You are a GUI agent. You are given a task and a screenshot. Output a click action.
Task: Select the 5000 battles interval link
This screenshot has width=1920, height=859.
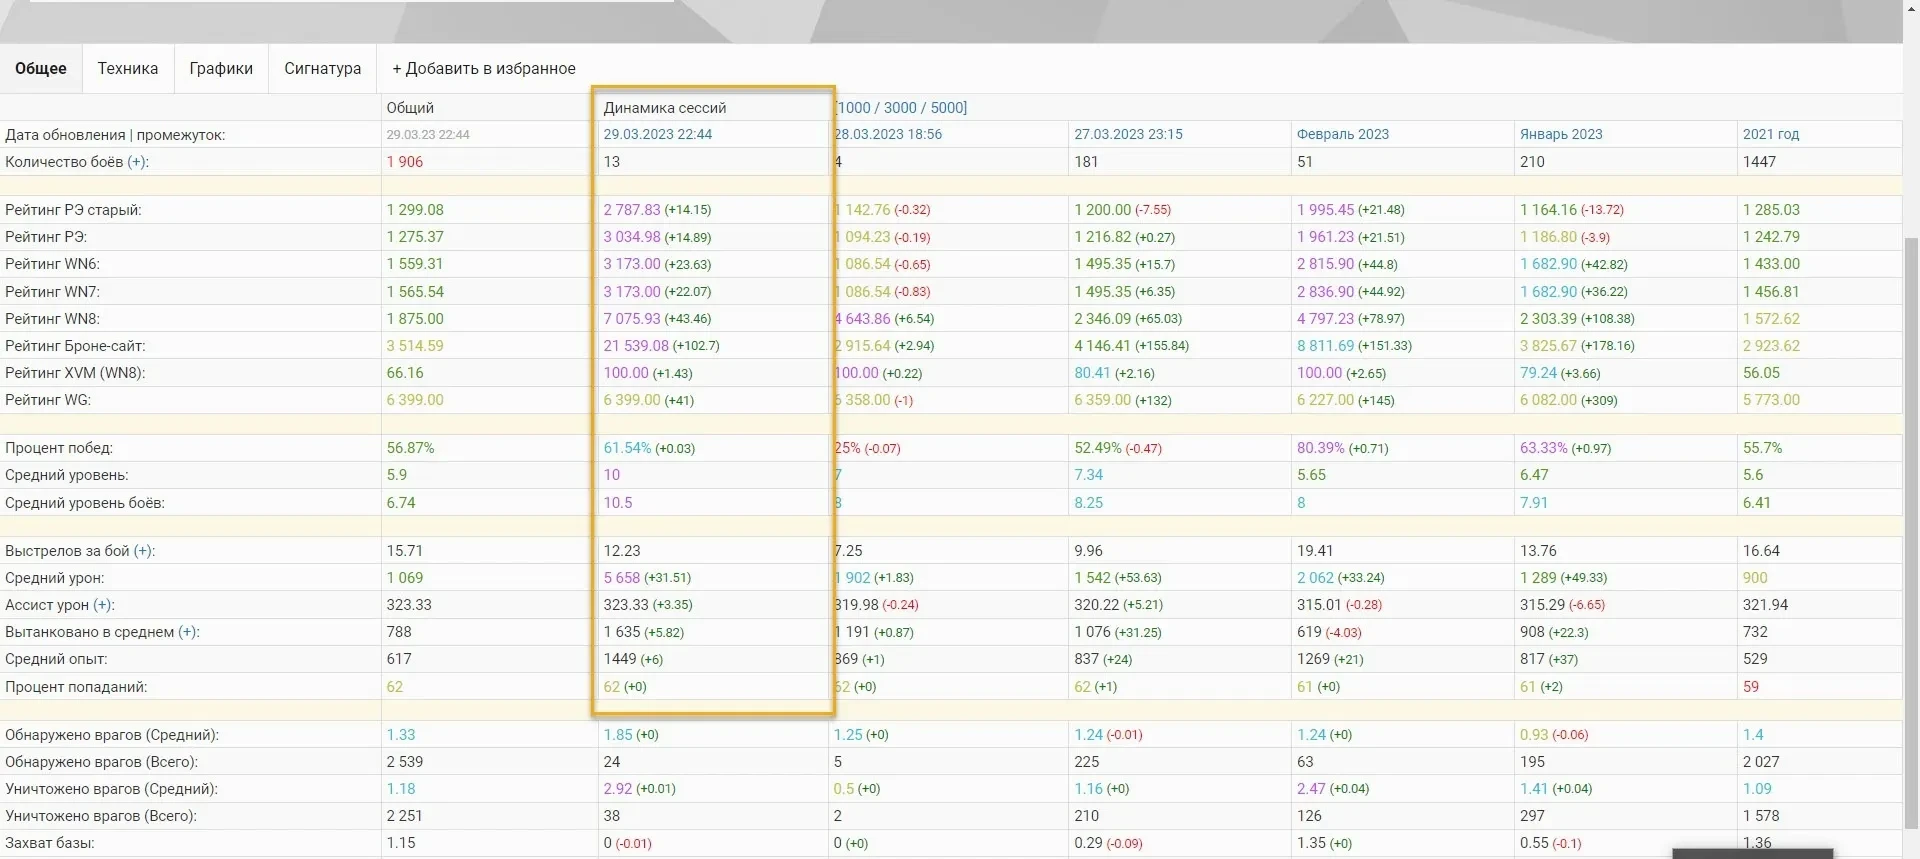coord(946,108)
